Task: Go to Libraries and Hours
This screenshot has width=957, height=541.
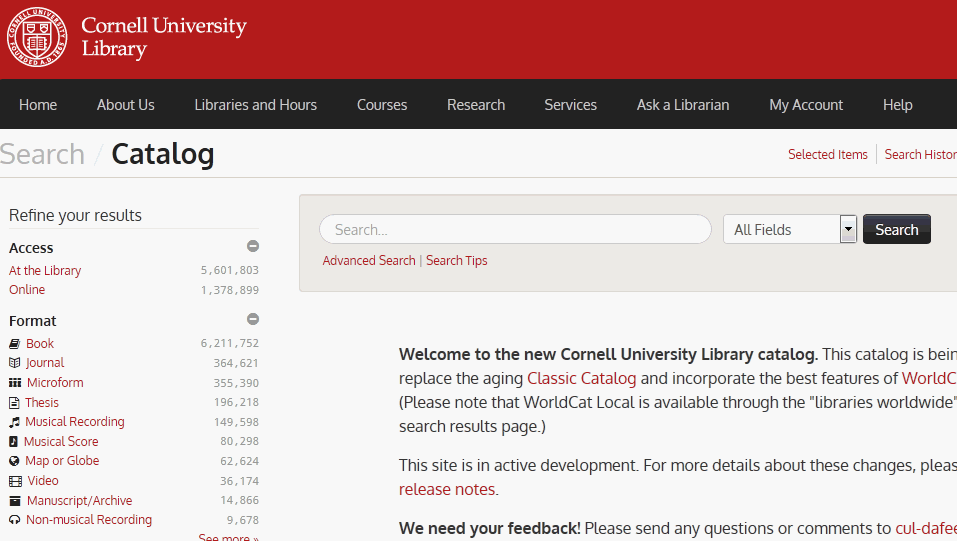Action: click(256, 105)
